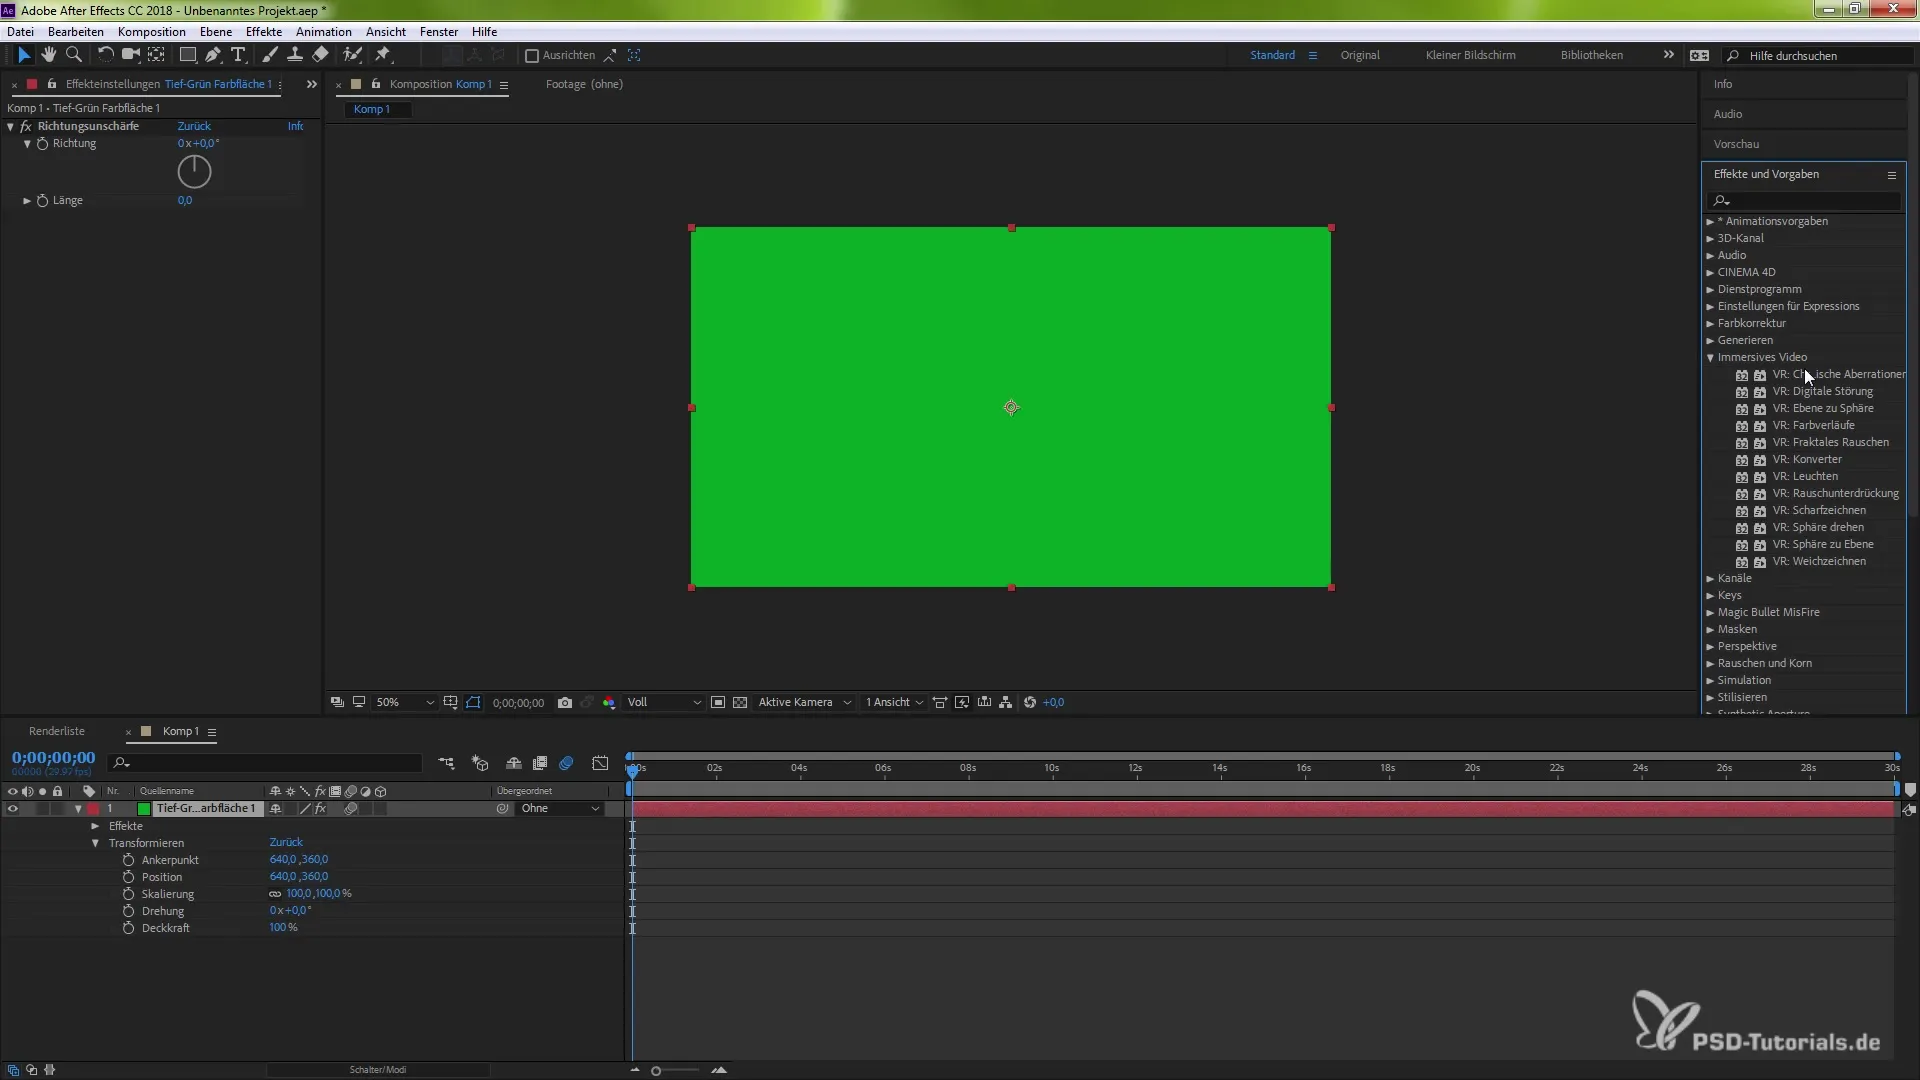The height and width of the screenshot is (1080, 1920).
Task: Click Zurück link for Richtungsunschärfe effect
Action: click(194, 127)
